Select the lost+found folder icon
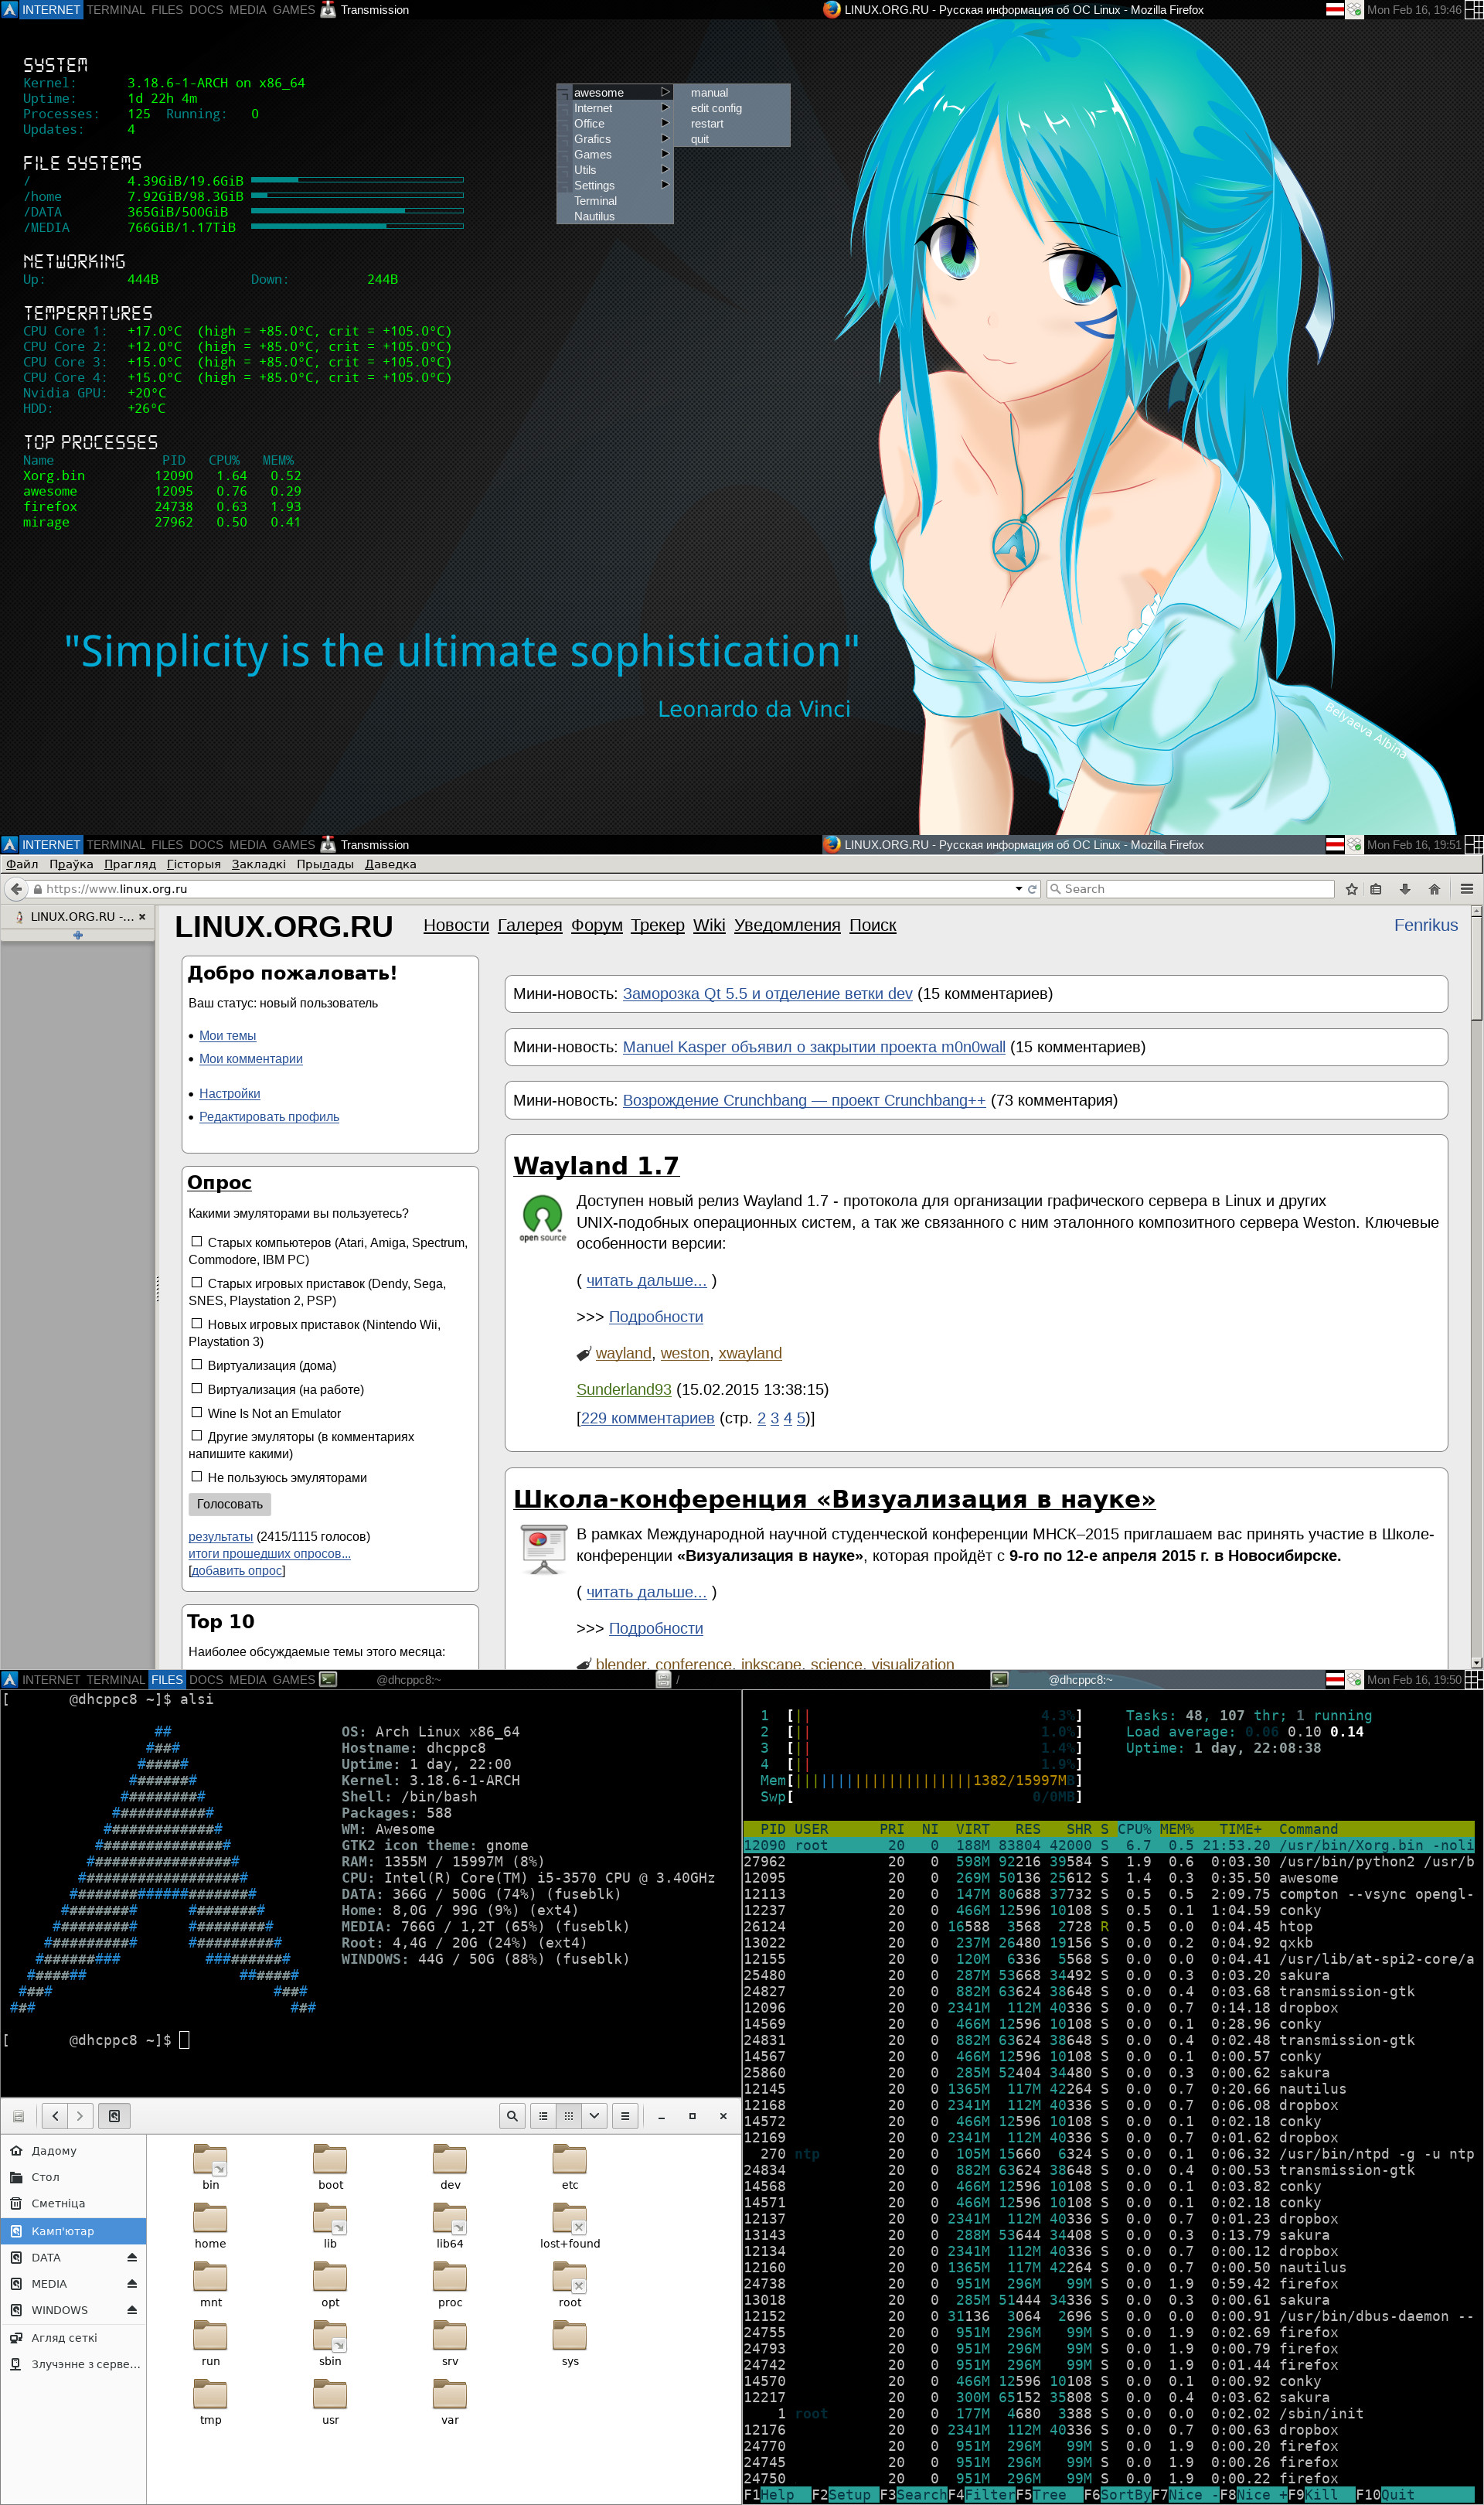1484x2505 pixels. (570, 2219)
